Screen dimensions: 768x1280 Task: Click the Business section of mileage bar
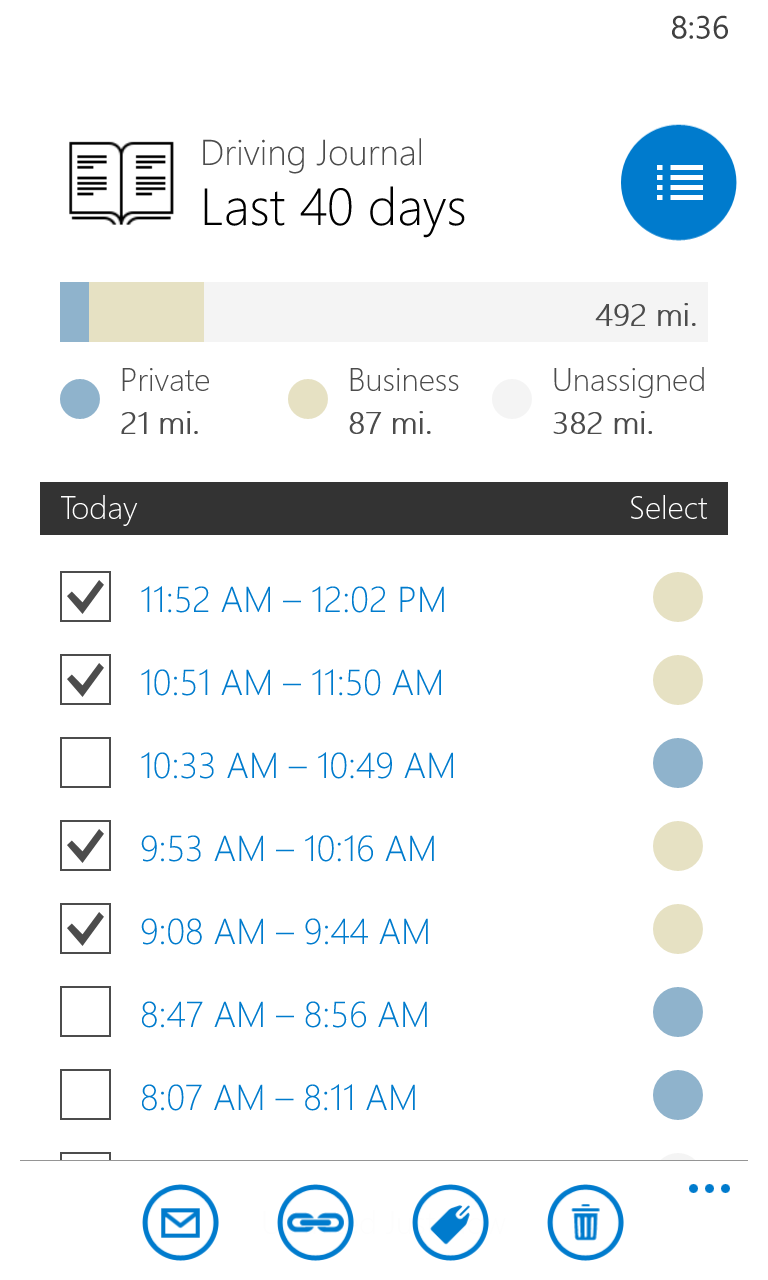click(x=147, y=312)
